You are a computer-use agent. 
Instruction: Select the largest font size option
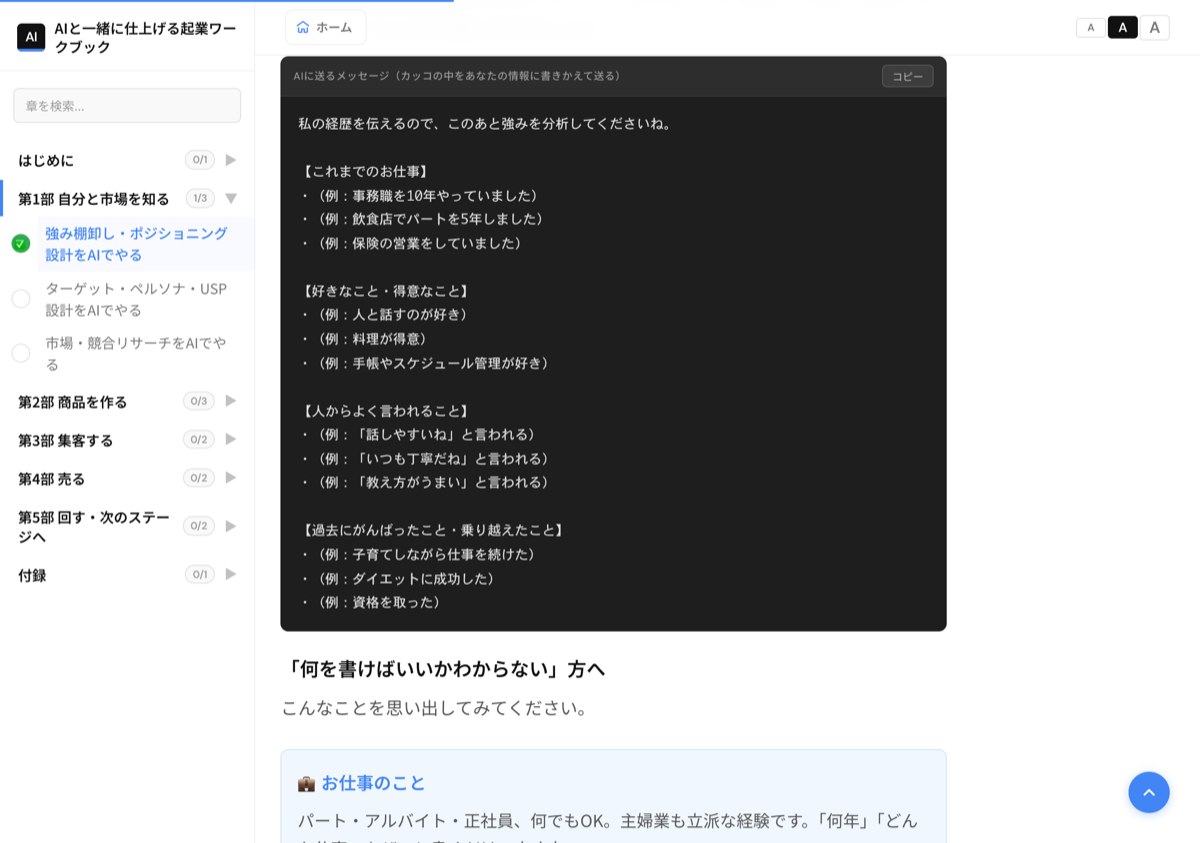coord(1155,27)
